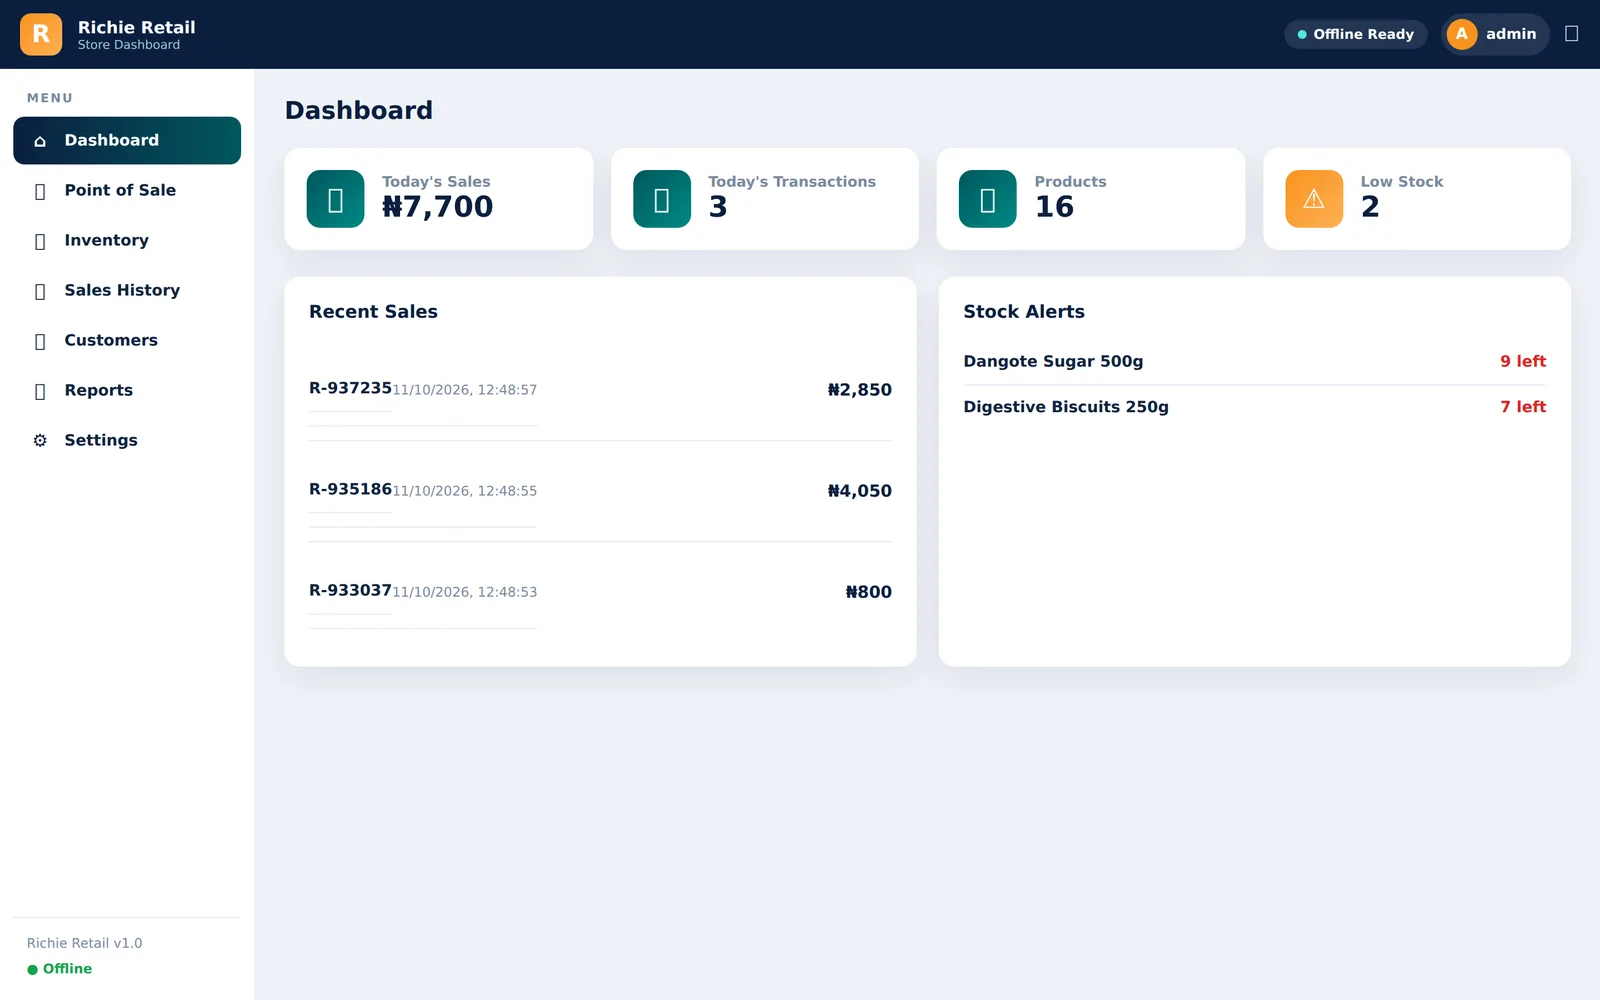Screen dimensions: 1600x1000
Task: Select receipt R-937235 in Recent Sales
Action: point(350,388)
